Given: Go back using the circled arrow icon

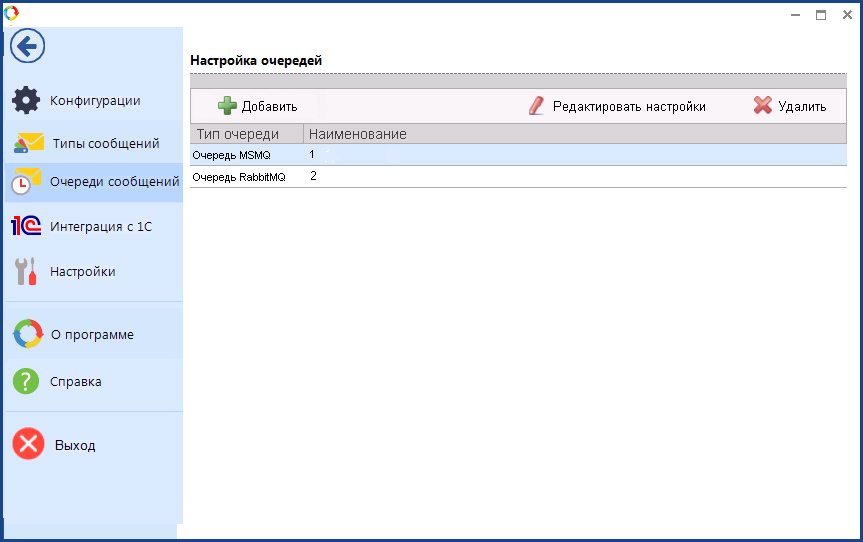Looking at the screenshot, I should pos(27,46).
